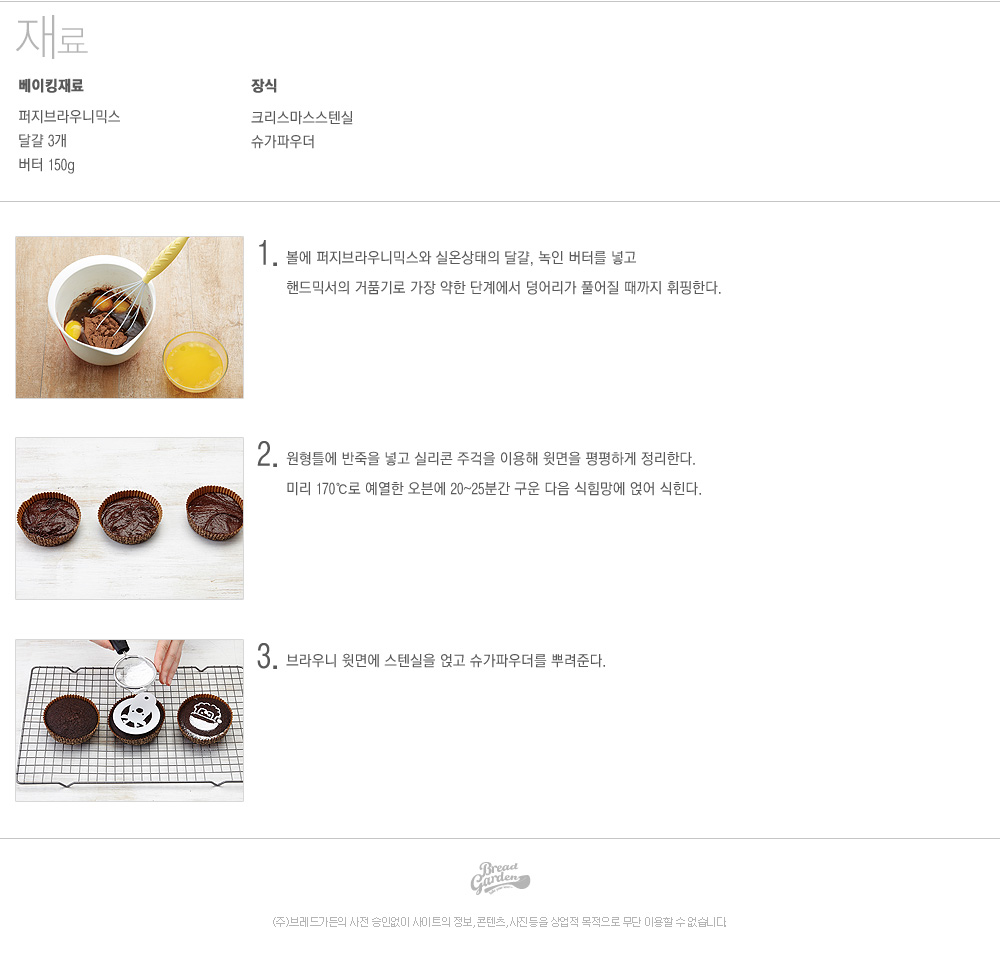
Task: Click the 버터 150g ingredient
Action: click(47, 165)
